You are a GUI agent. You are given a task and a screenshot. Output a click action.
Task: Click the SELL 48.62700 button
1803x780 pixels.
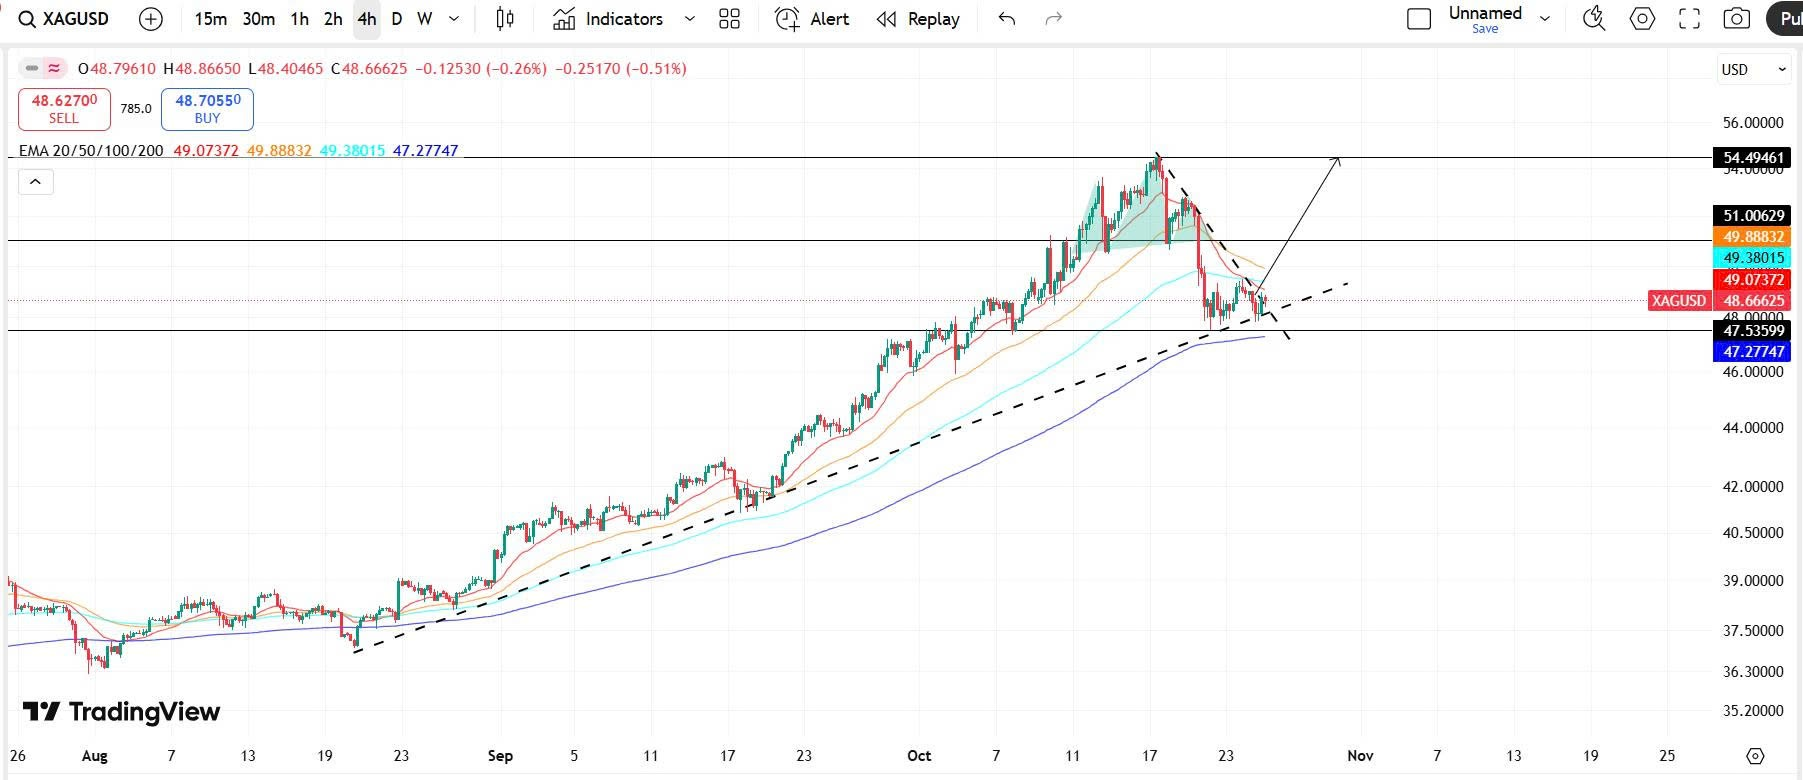click(x=64, y=109)
